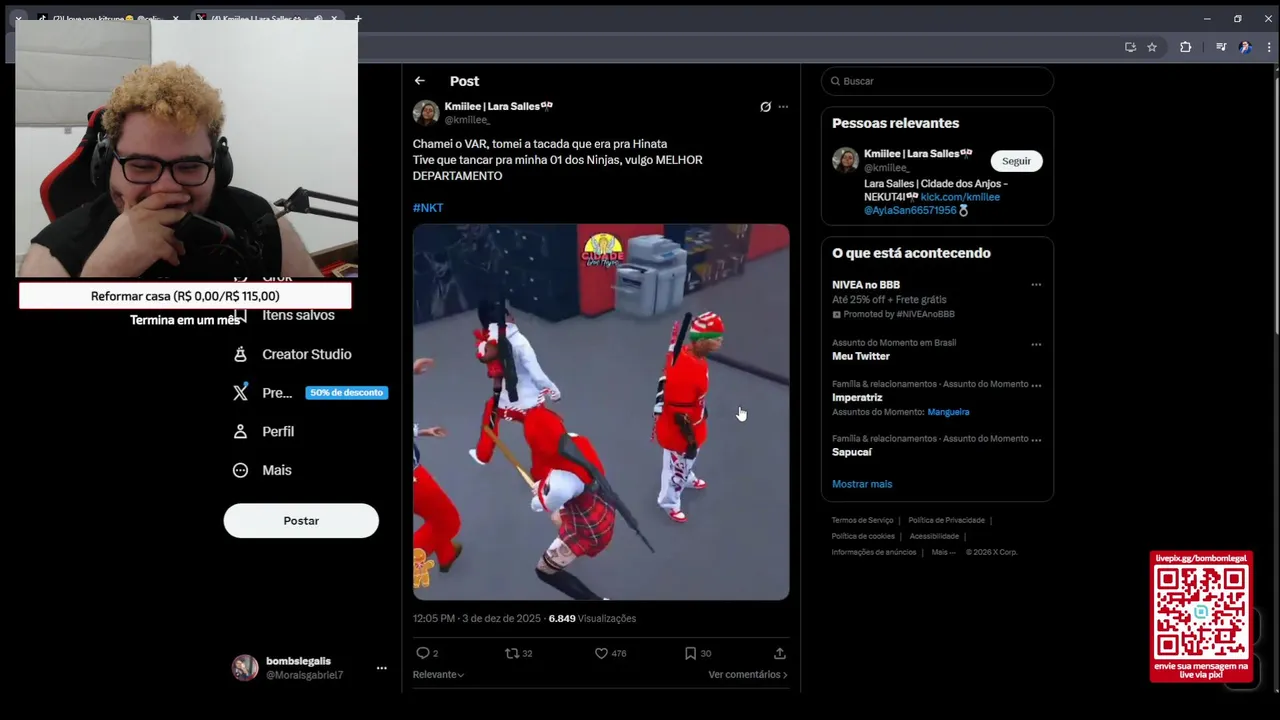Viewport: 1280px width, 720px height.
Task: Bookmark page with Chrome star icon
Action: coord(1152,47)
